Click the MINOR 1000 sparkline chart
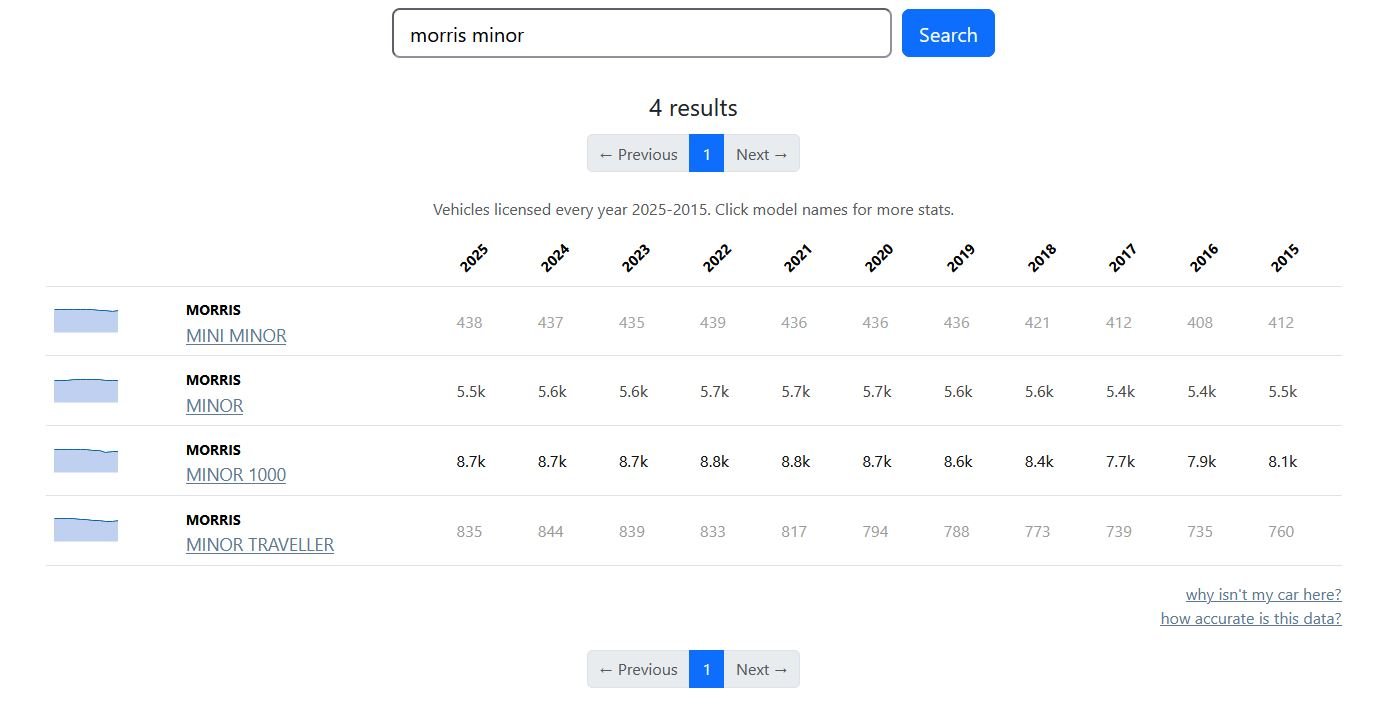1385x709 pixels. (x=86, y=460)
